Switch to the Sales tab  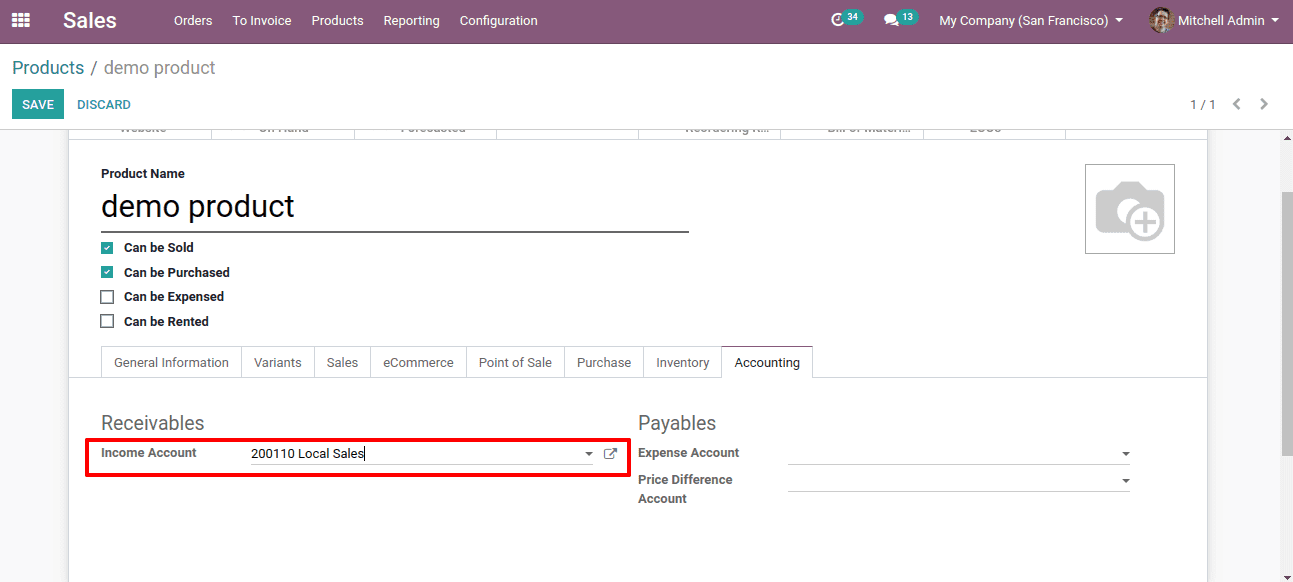point(342,362)
